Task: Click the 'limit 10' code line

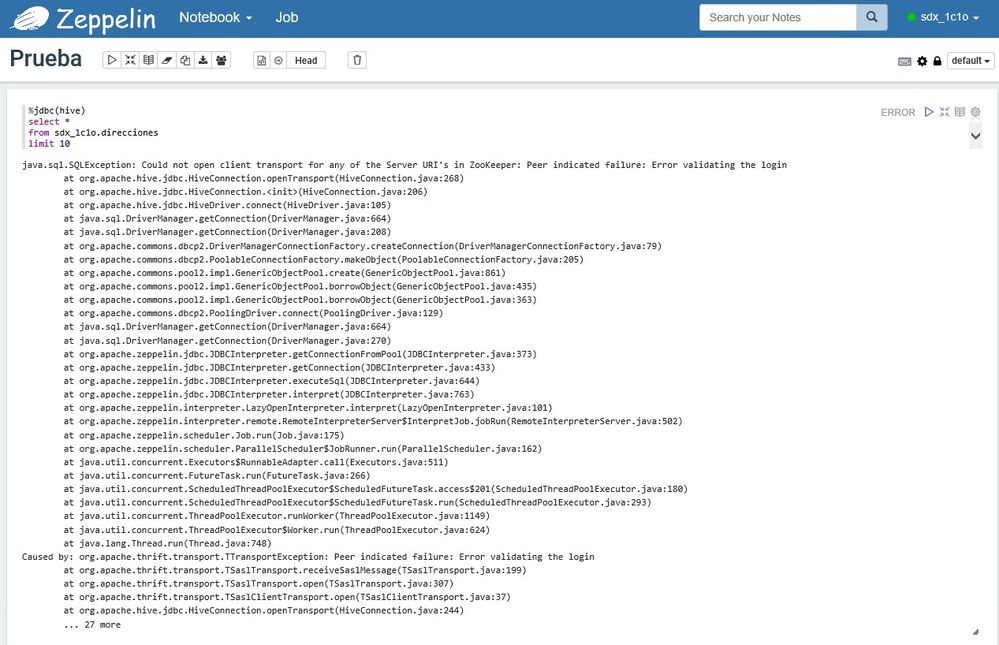Action: (49, 143)
